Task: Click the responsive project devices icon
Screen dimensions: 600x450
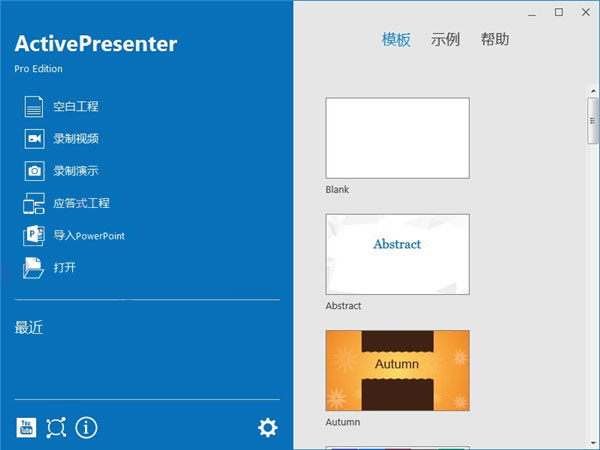Action: (x=34, y=203)
